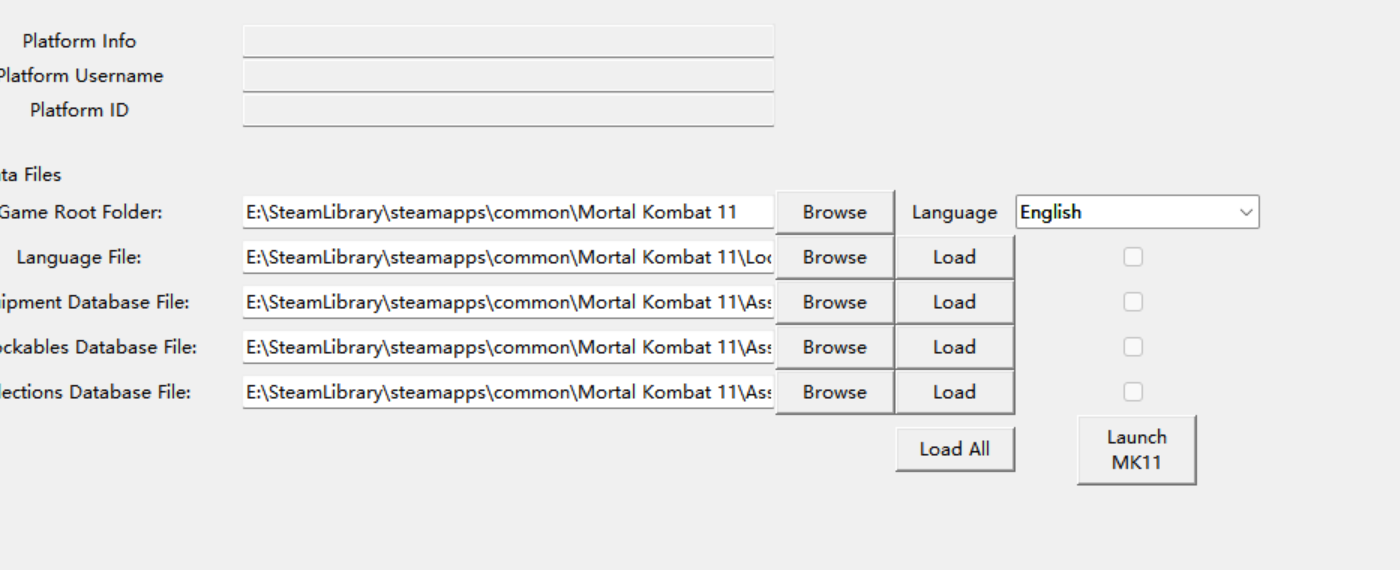Click the Game Root Folder path field
Screen dimensions: 1400x570
pos(508,212)
